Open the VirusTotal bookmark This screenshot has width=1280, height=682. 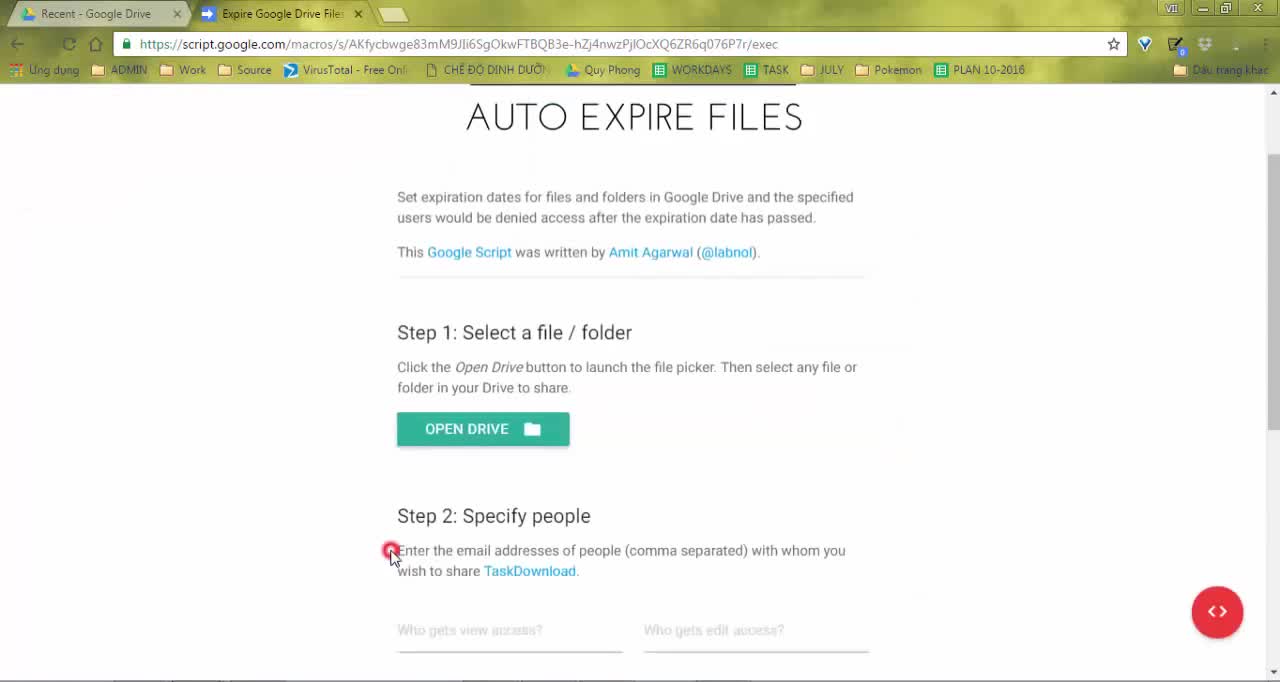[x=346, y=70]
